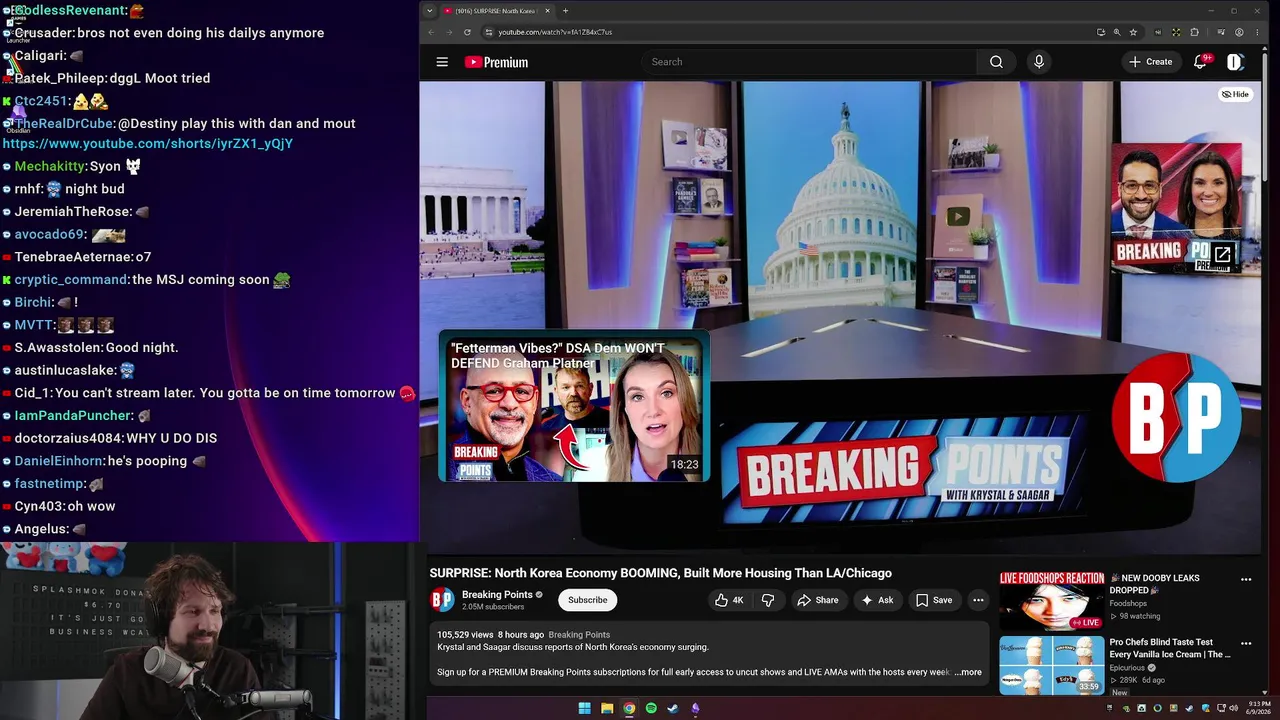Open the external link icon on end card
The image size is (1280, 720).
1222,255
